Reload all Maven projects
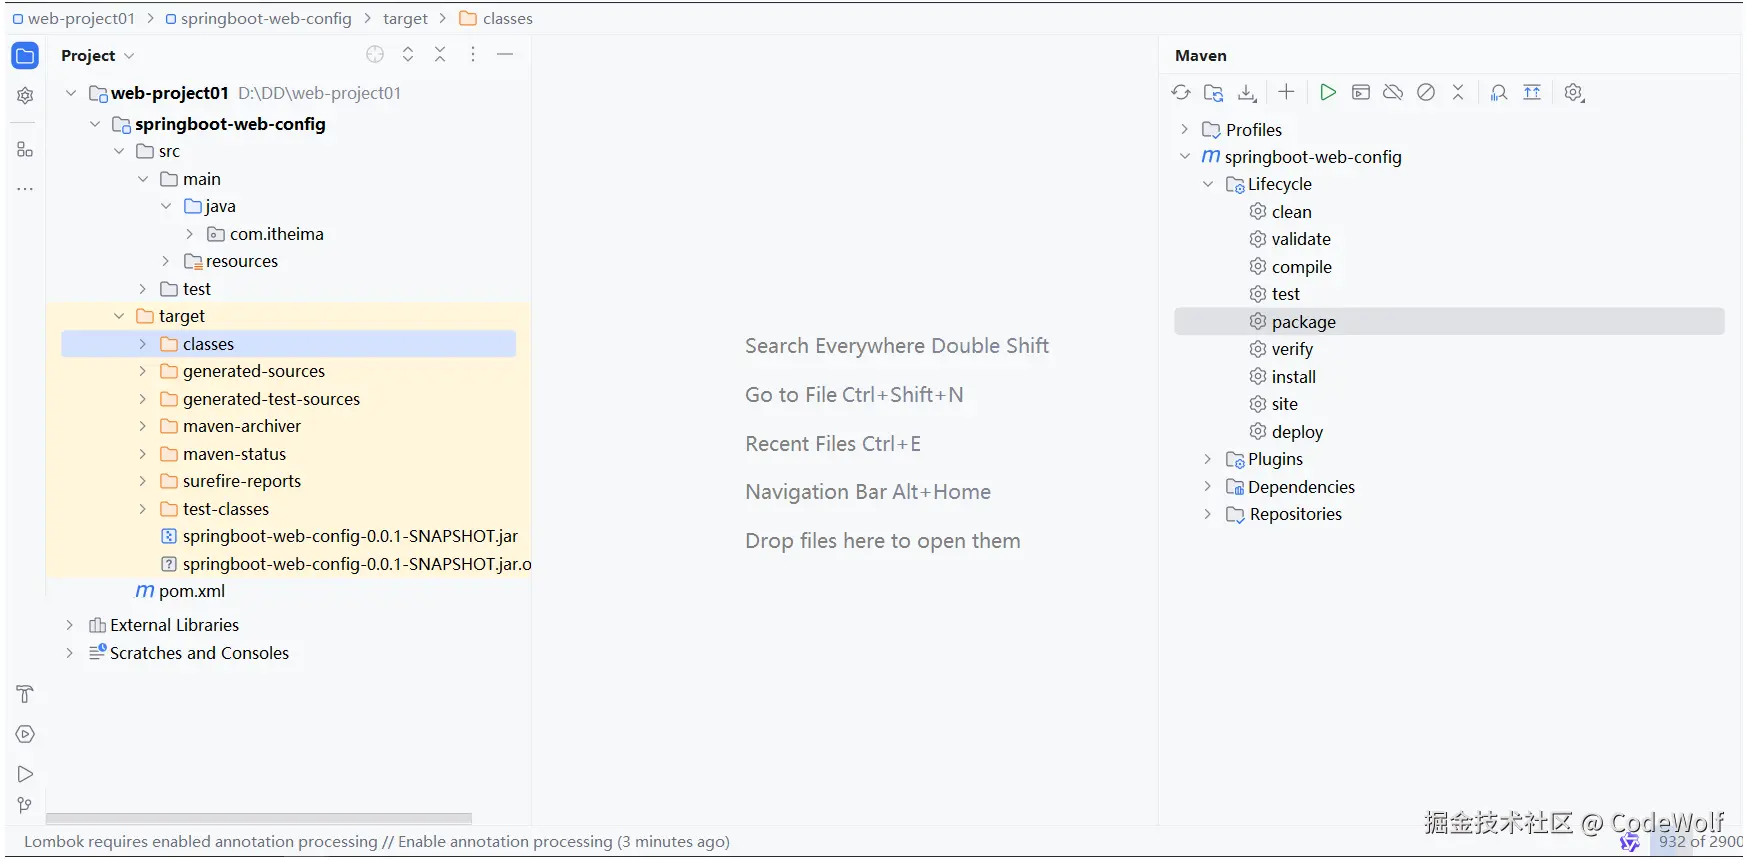 pyautogui.click(x=1181, y=93)
